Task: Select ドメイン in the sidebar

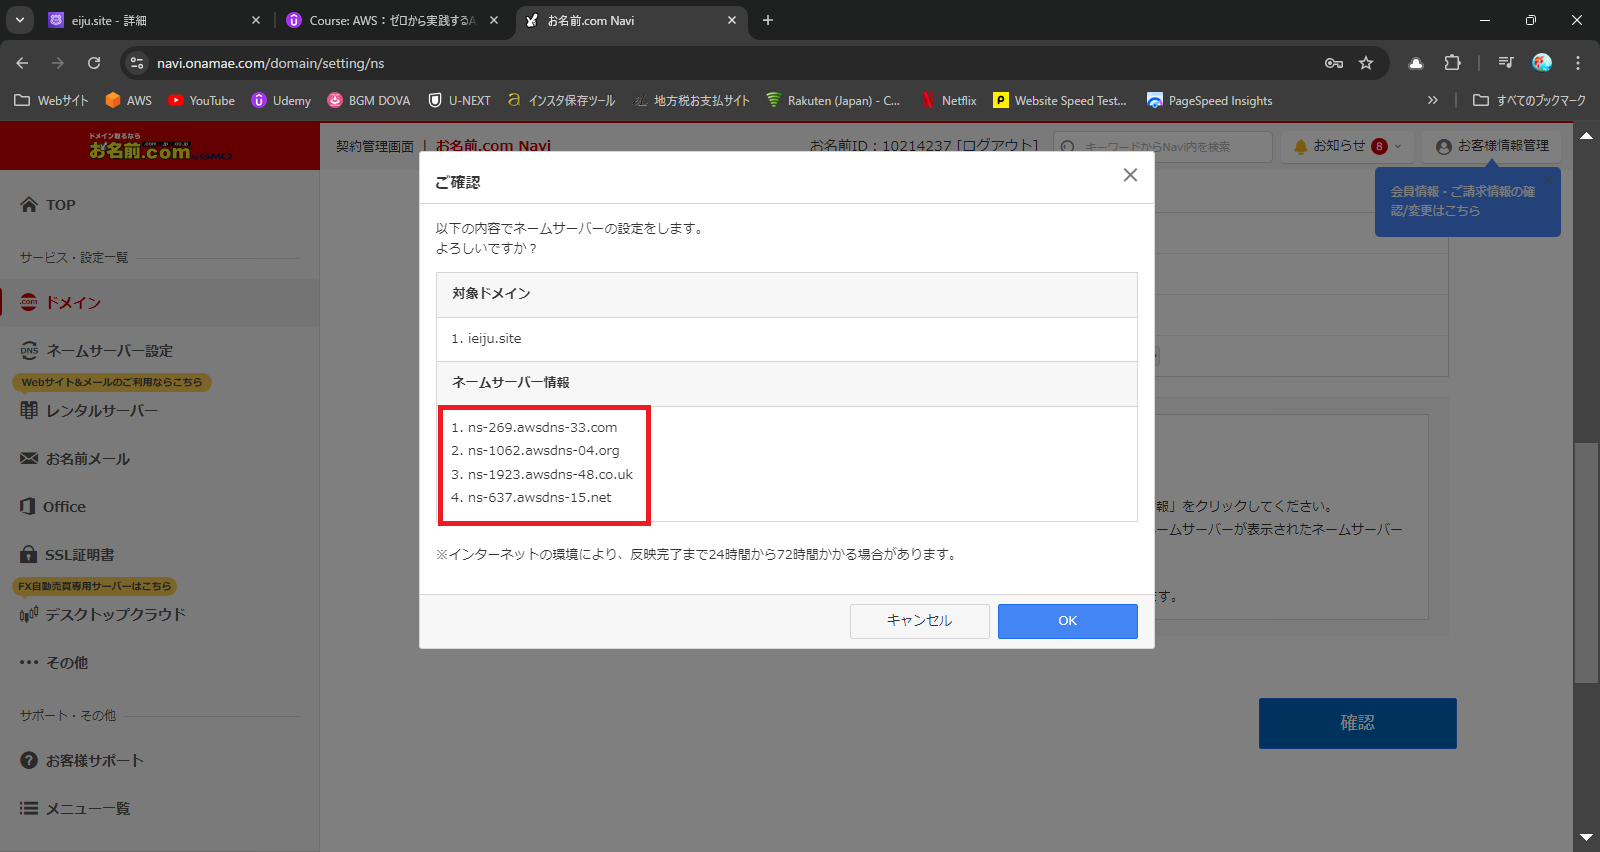Action: pos(60,303)
